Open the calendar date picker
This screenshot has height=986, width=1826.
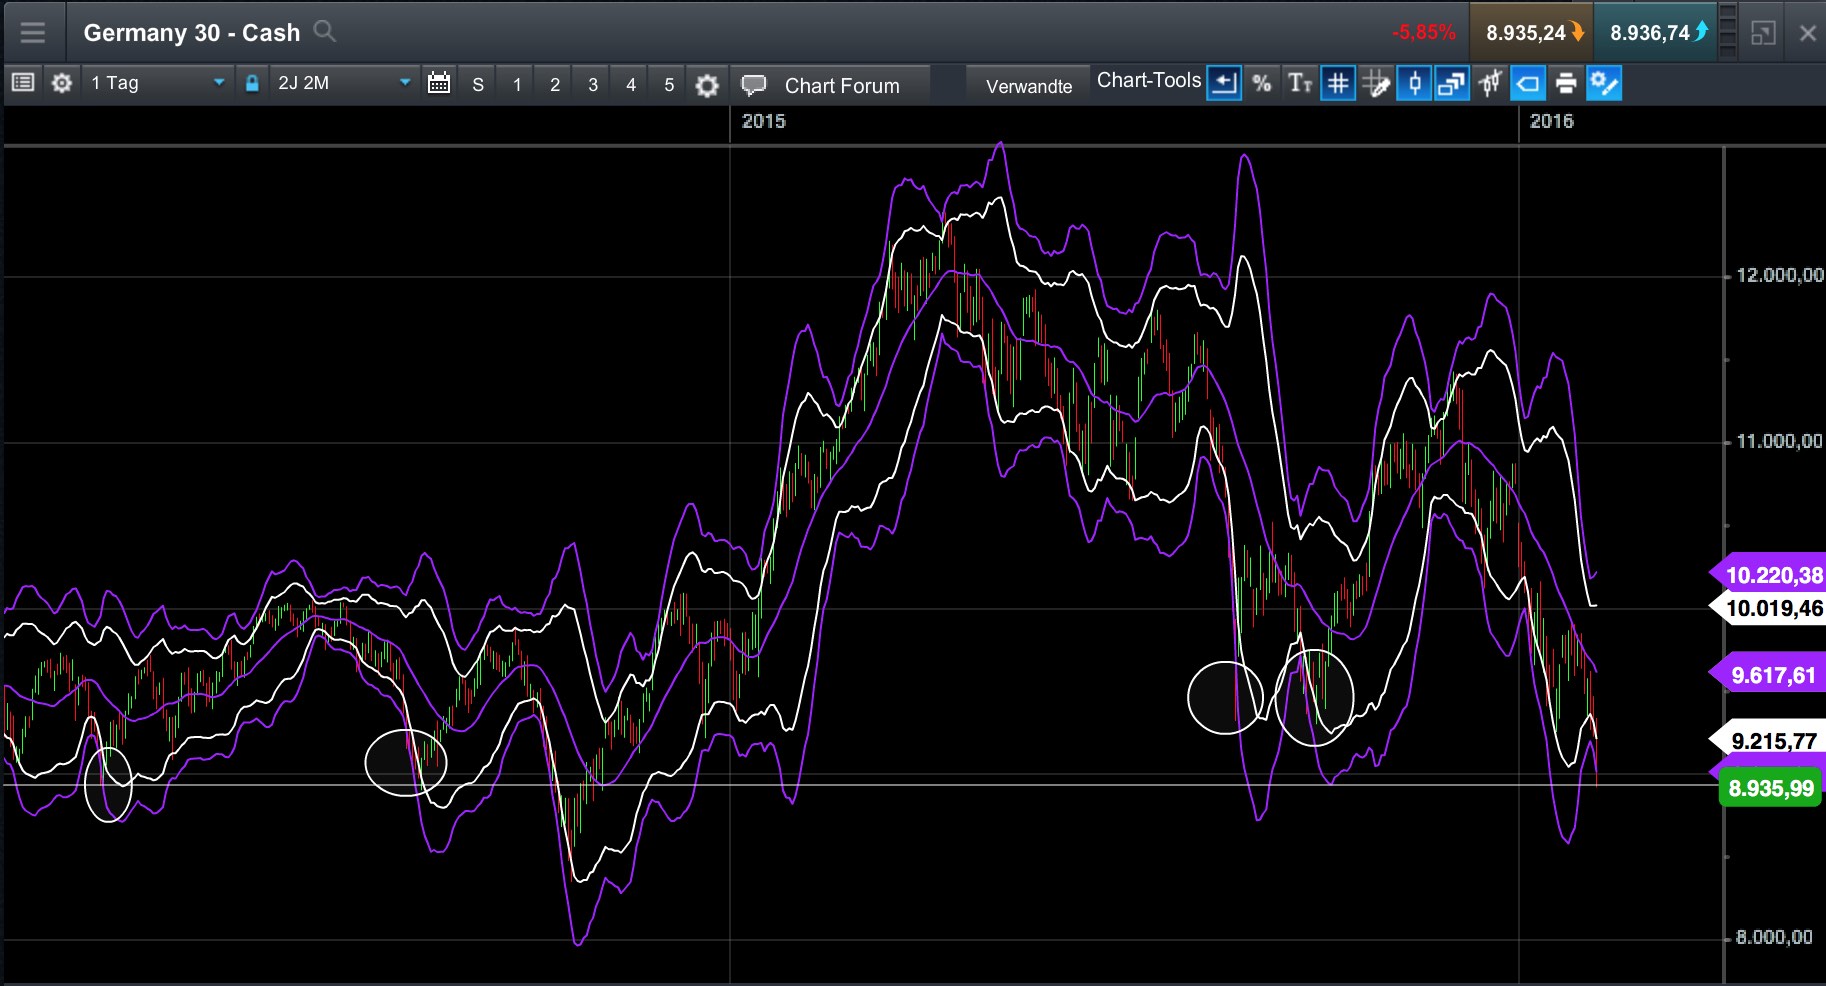[438, 84]
